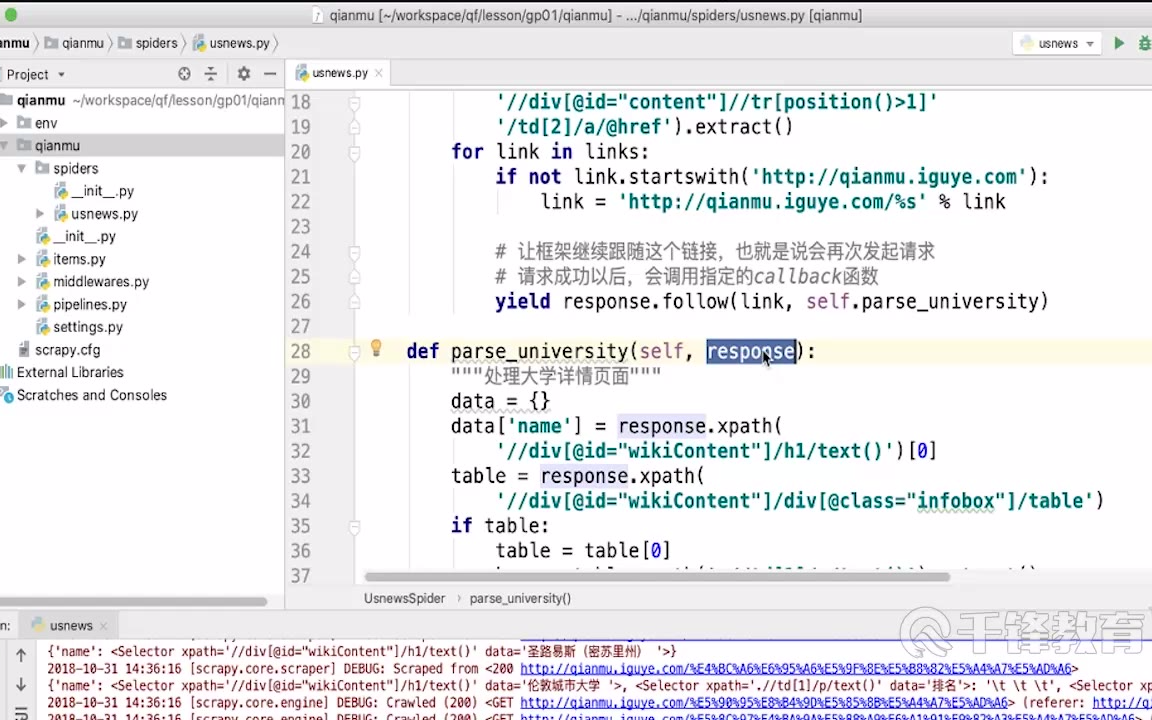Click the yellow light bulb on line 28

click(x=376, y=348)
